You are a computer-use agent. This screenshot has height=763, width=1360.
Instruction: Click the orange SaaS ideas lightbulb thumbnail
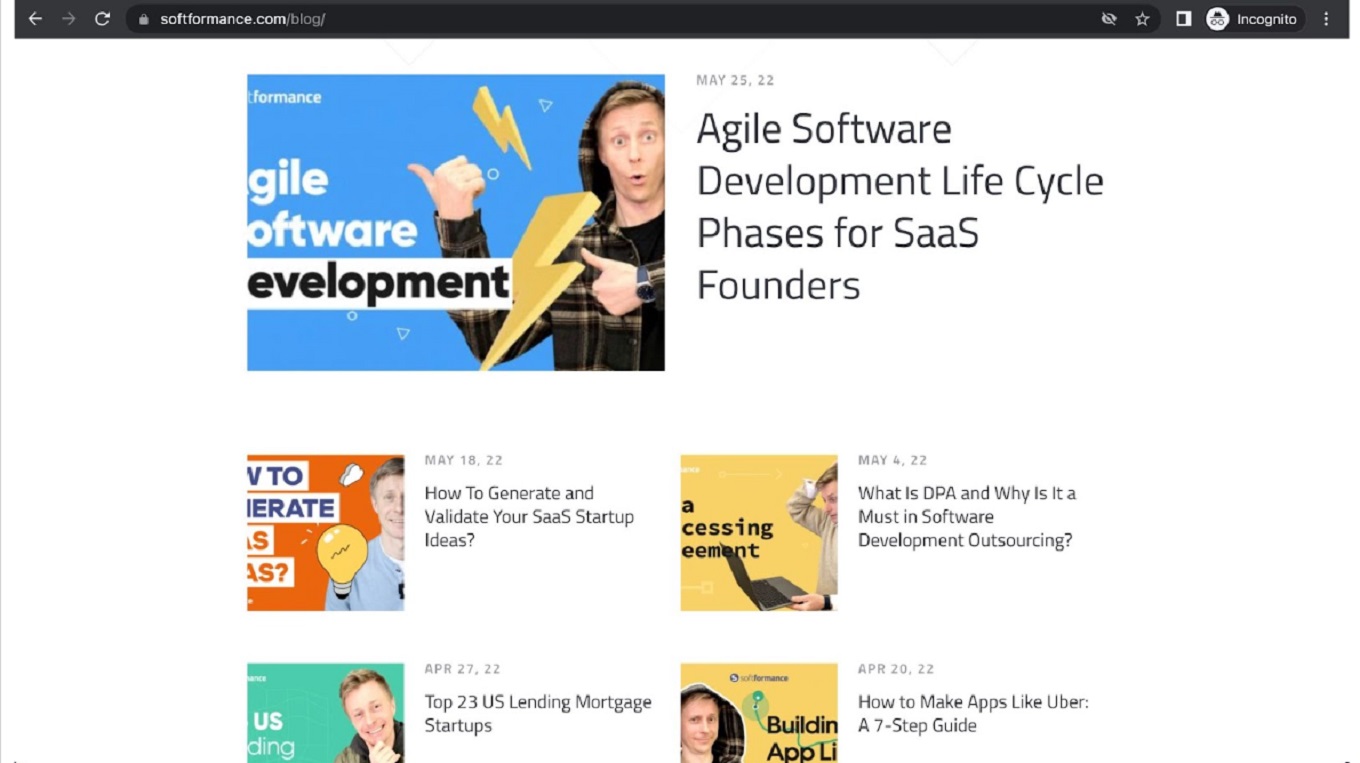(x=325, y=532)
